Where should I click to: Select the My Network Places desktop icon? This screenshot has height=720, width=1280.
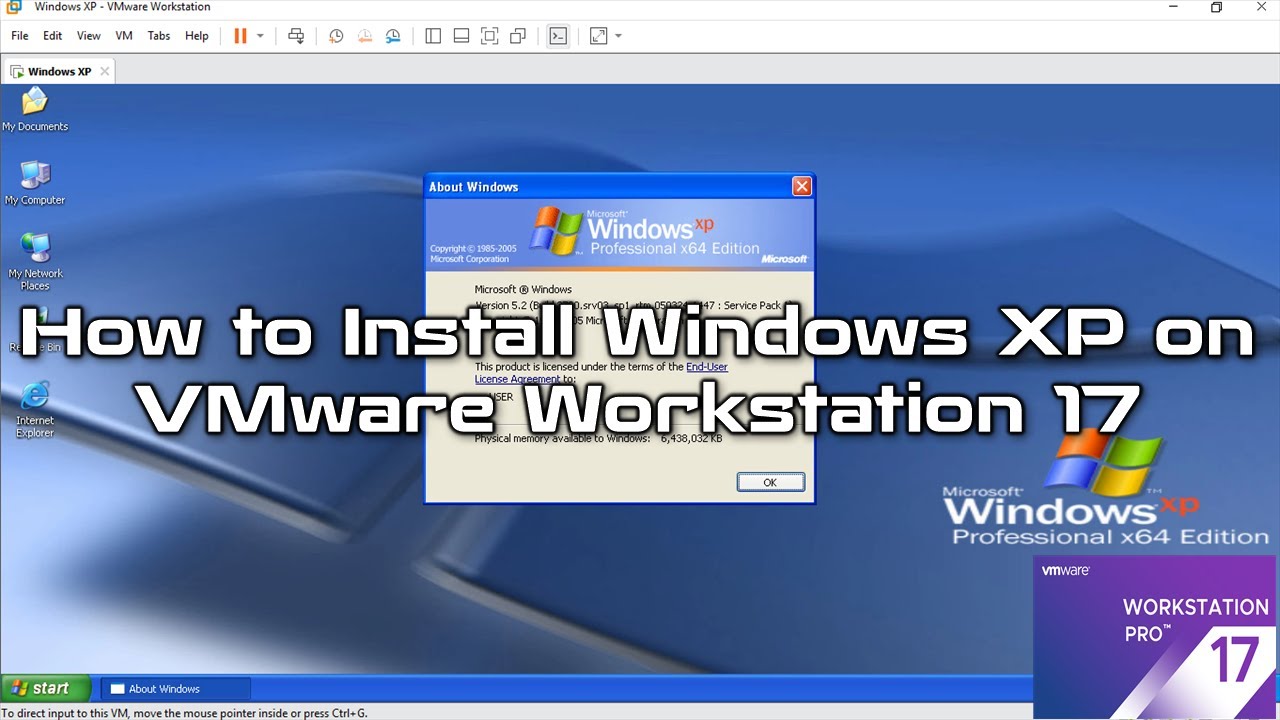click(35, 262)
